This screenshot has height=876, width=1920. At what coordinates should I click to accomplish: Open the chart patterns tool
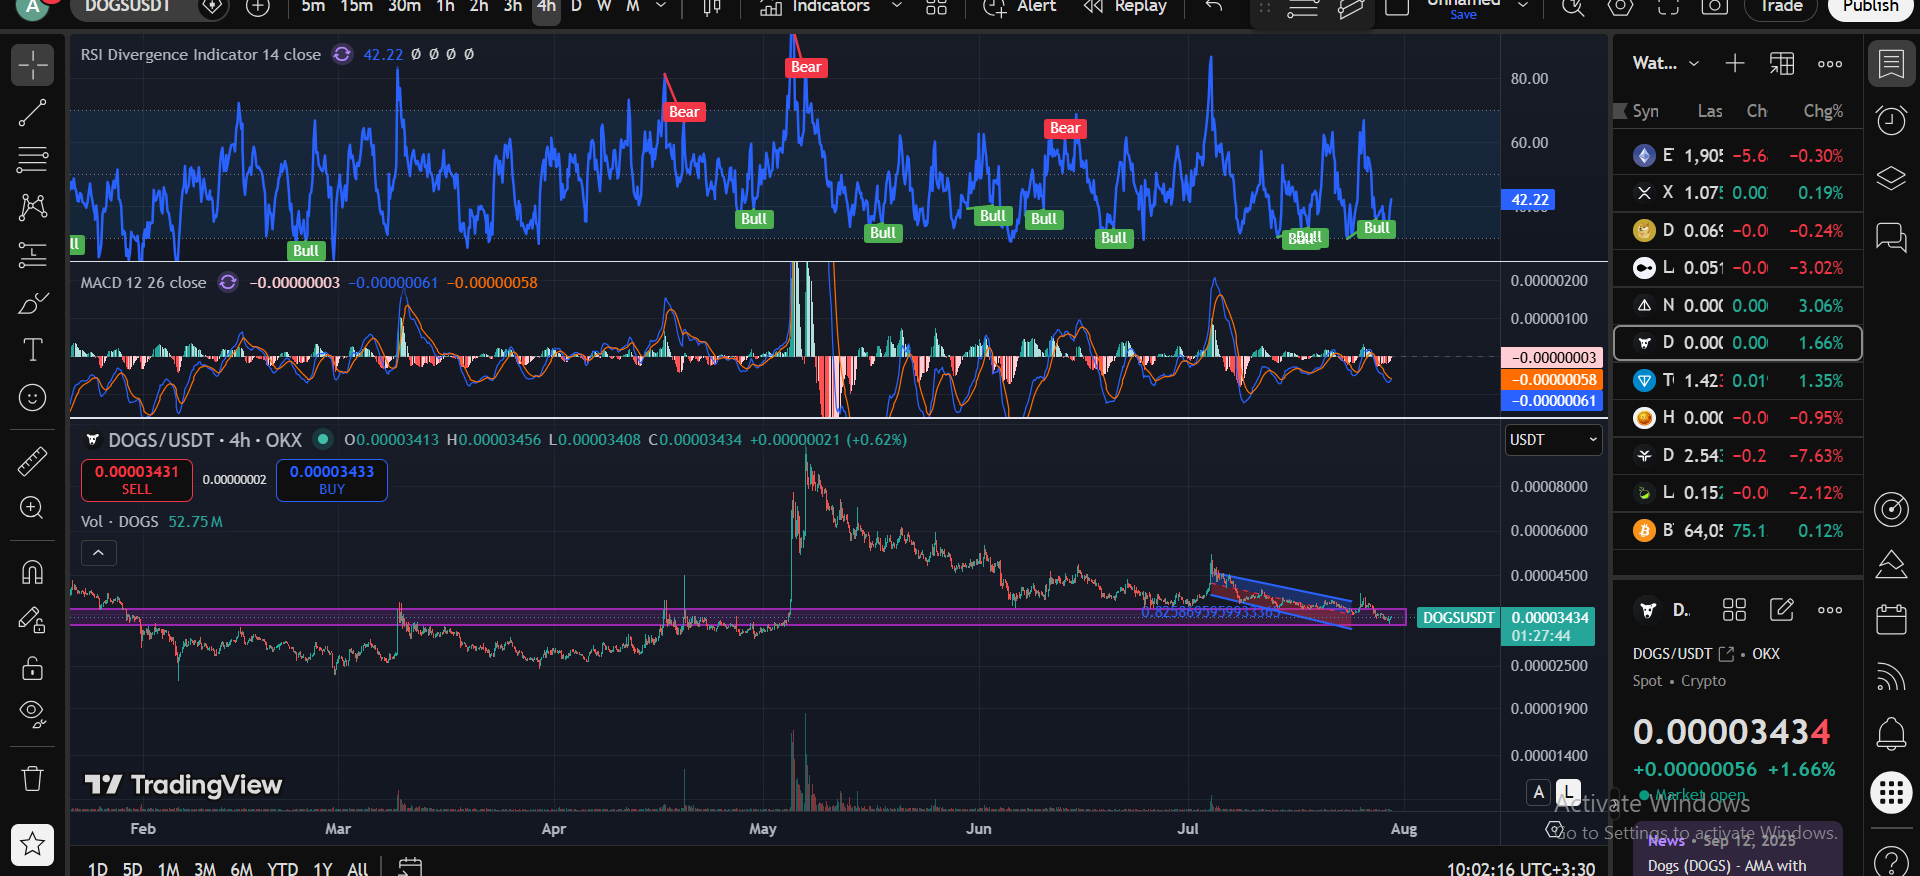[x=33, y=207]
